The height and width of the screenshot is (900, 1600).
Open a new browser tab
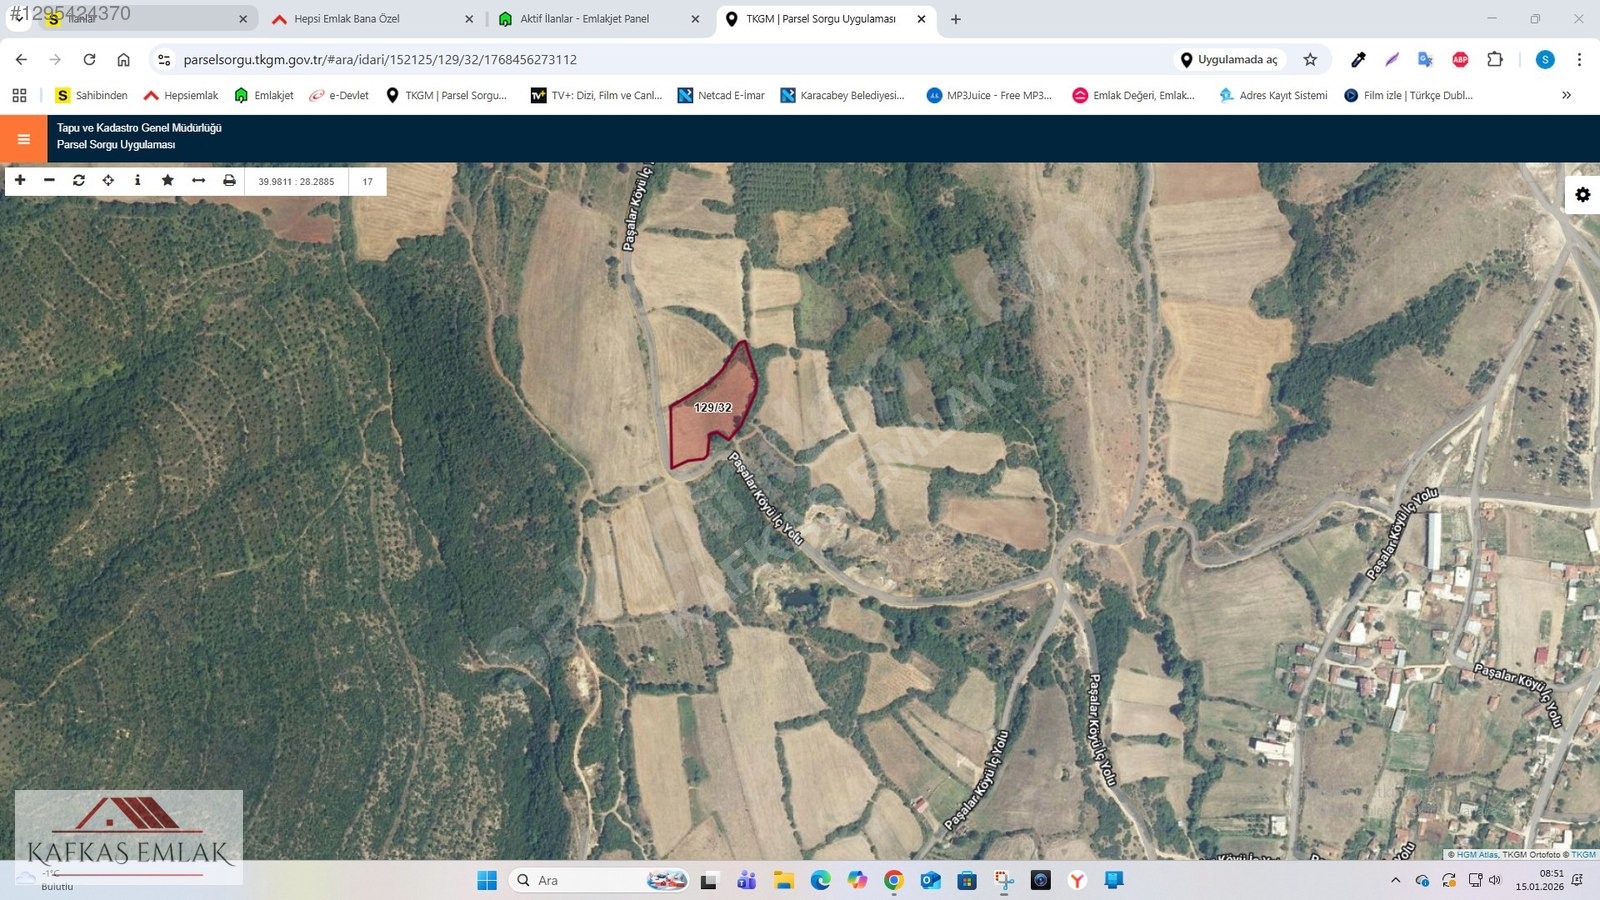click(x=955, y=19)
